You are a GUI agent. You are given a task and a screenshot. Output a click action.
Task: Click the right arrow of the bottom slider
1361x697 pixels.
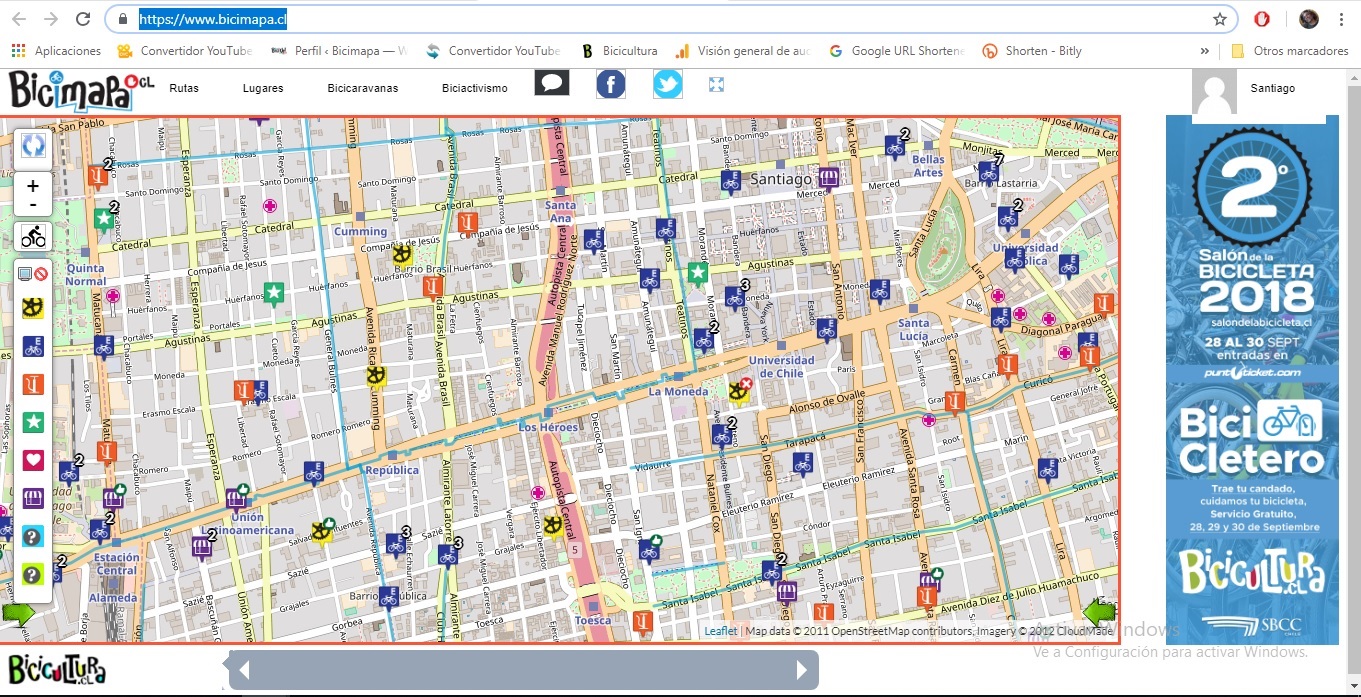[x=802, y=670]
